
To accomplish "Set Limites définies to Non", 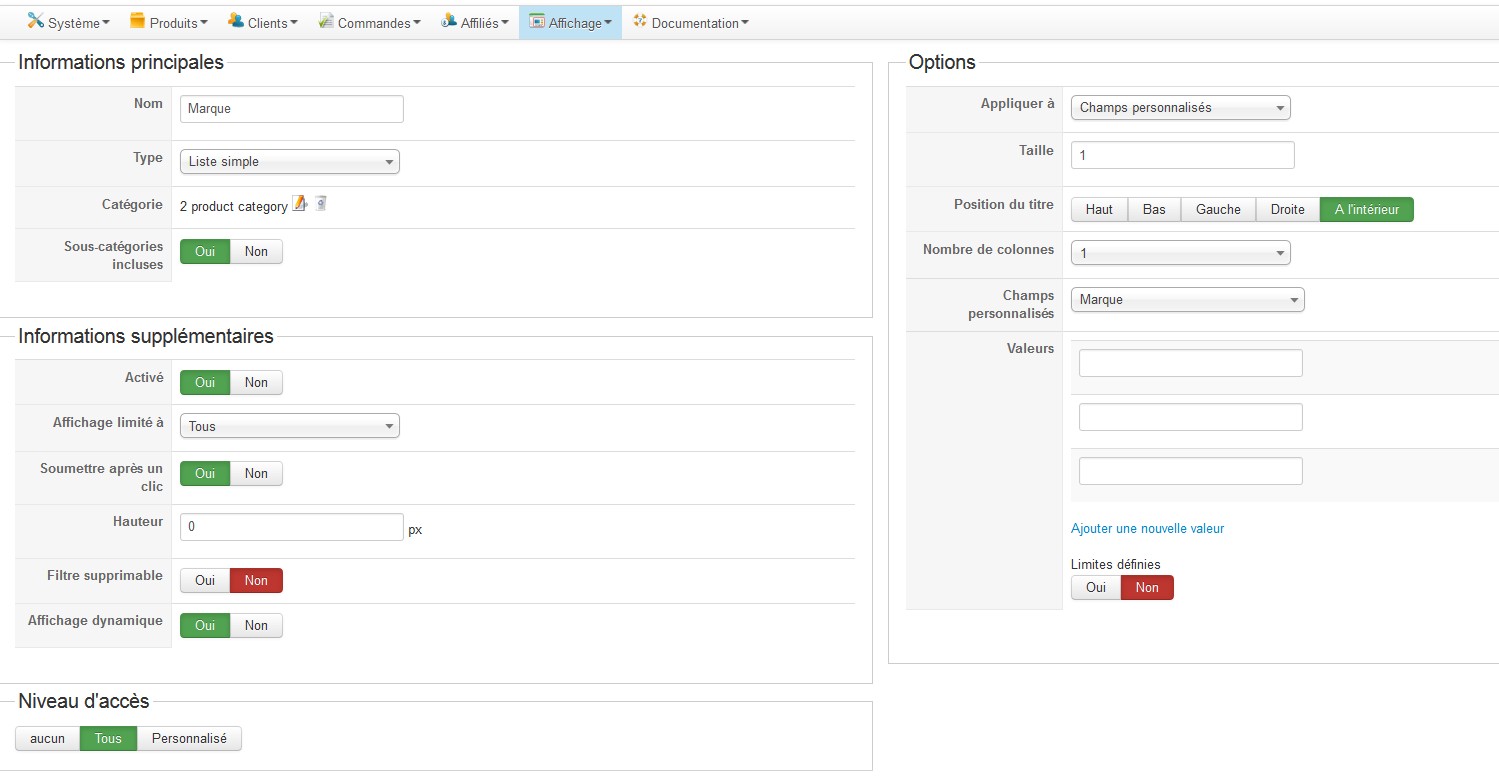I will pyautogui.click(x=1147, y=587).
